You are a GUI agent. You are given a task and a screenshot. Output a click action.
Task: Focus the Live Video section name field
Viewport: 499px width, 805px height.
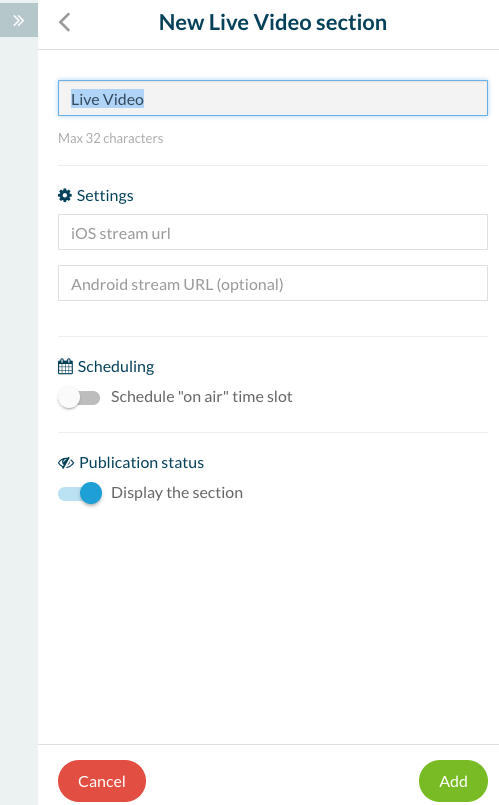click(x=273, y=98)
